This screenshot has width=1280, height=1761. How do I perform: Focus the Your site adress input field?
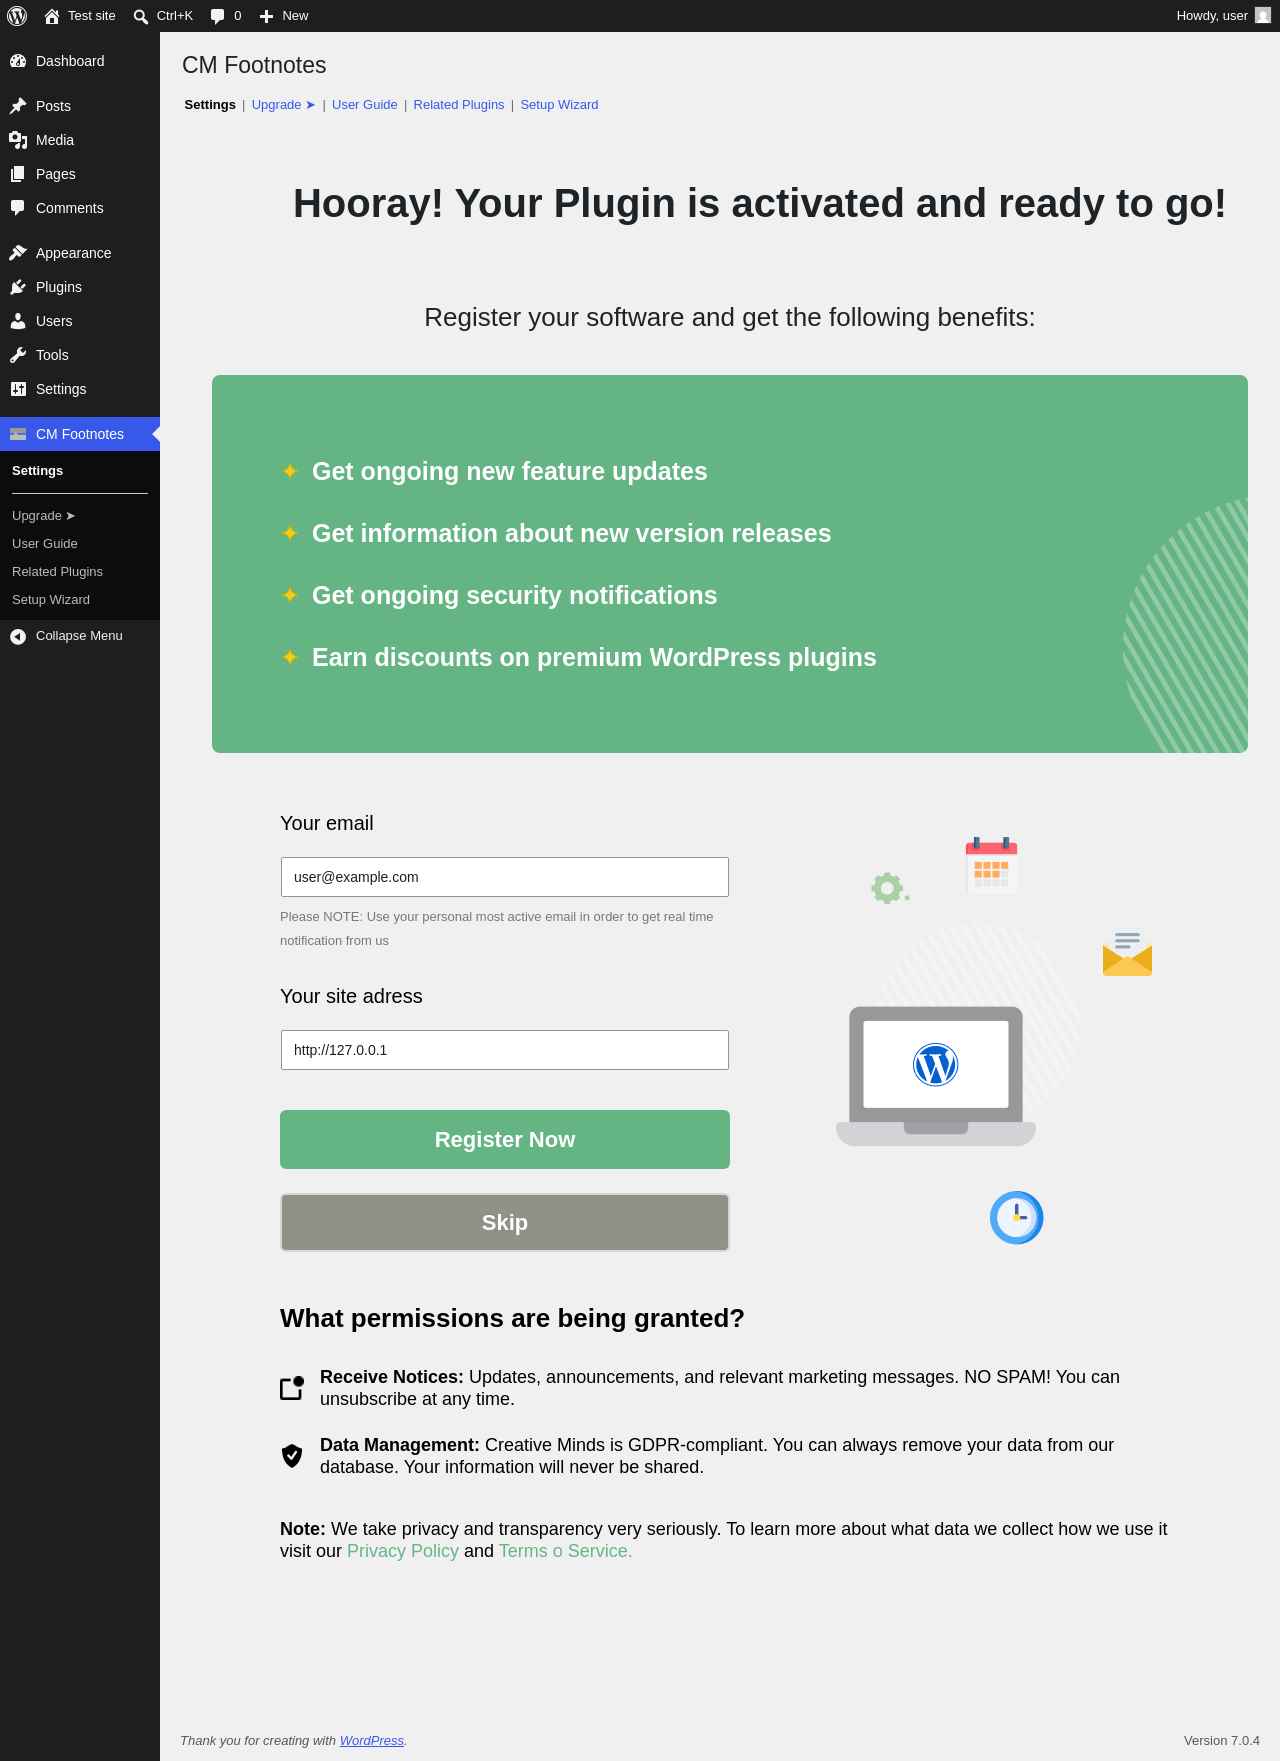pos(505,1050)
